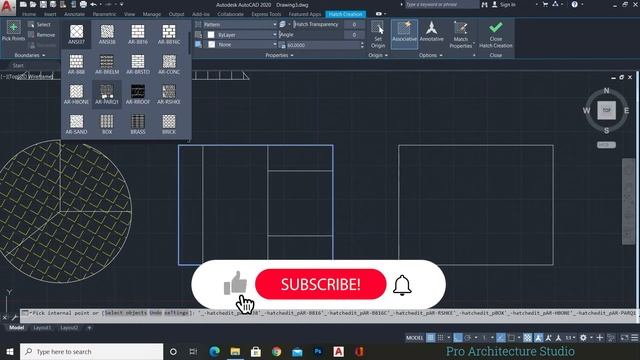This screenshot has height=360, width=640.
Task: Switch to the Parametric ribbon tab
Action: [104, 14]
